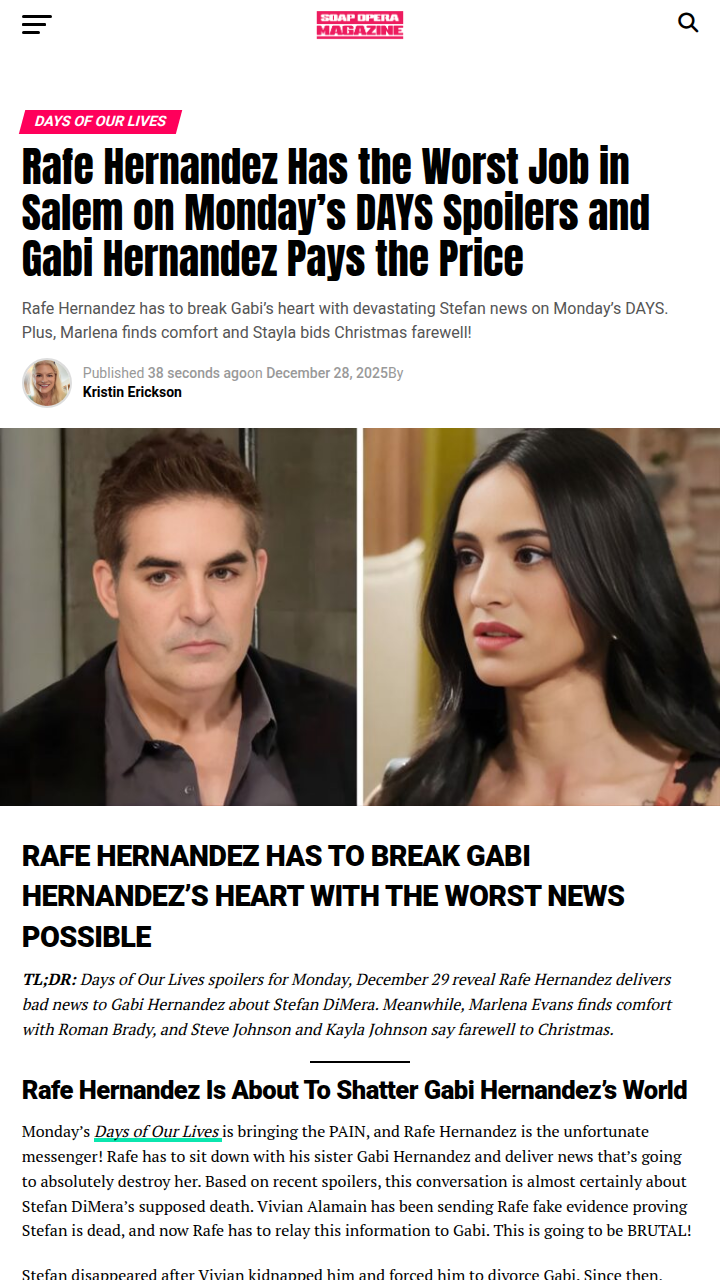Select the main article headline
This screenshot has height=1280, width=720.
(x=337, y=212)
